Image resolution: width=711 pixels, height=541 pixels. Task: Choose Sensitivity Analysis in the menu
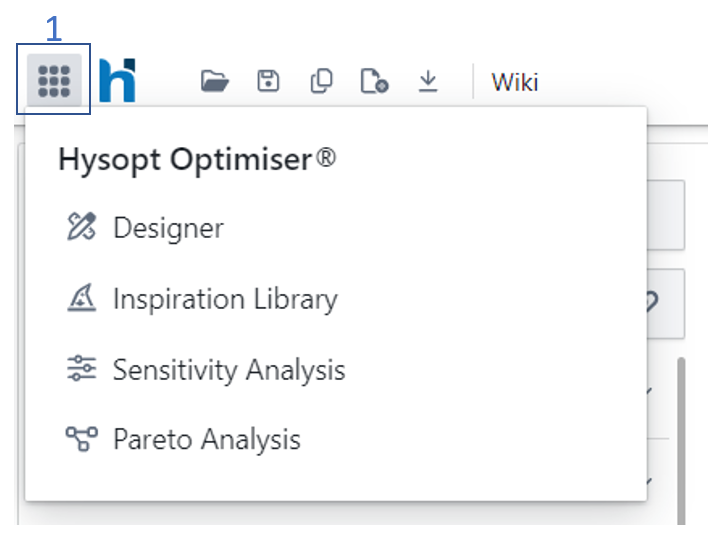pyautogui.click(x=229, y=370)
